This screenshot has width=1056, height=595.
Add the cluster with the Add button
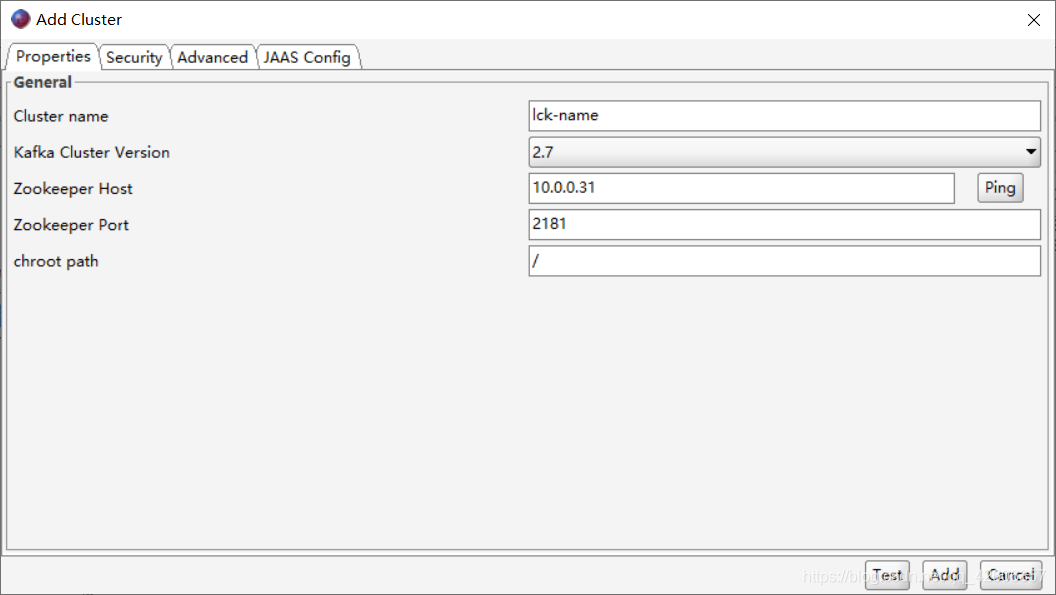(x=944, y=575)
